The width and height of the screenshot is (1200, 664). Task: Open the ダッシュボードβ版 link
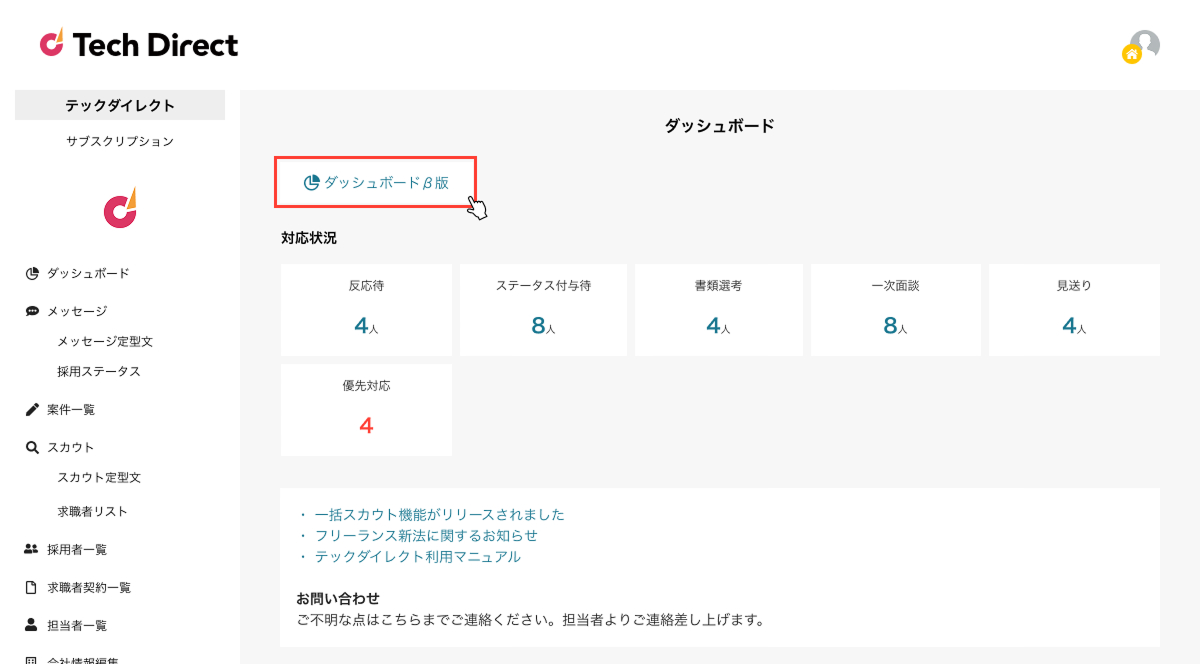point(376,182)
